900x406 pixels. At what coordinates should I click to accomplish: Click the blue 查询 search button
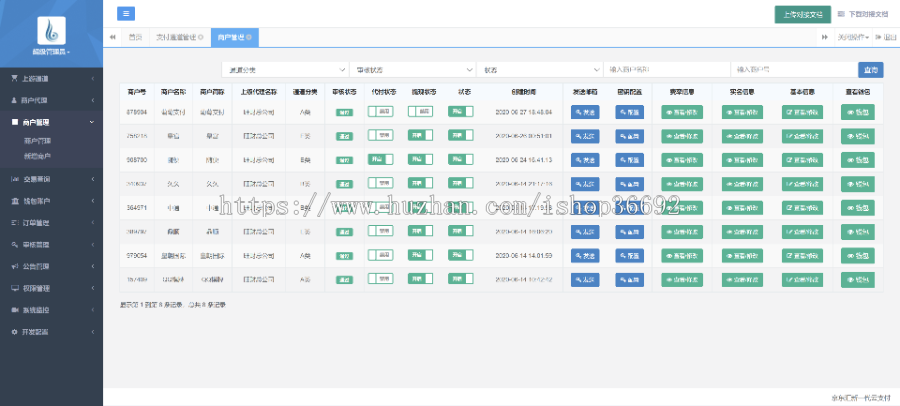coord(871,70)
